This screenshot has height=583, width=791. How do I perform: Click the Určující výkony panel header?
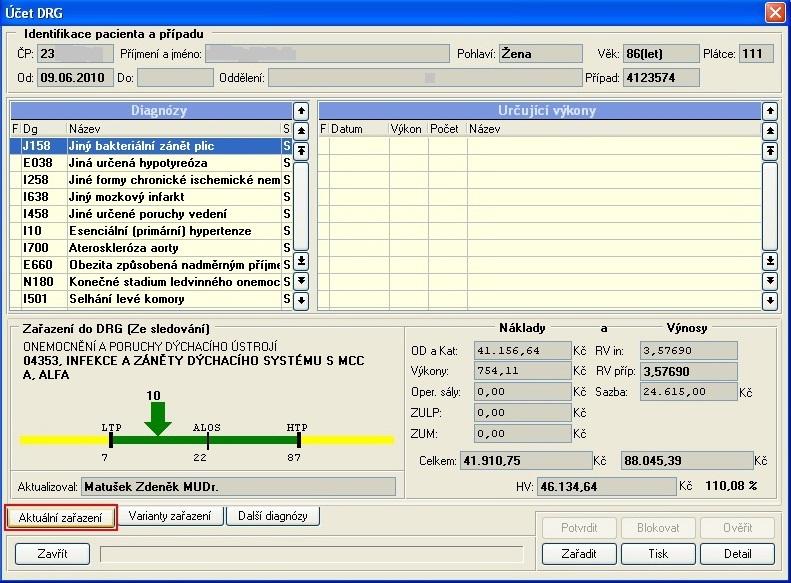(540, 110)
